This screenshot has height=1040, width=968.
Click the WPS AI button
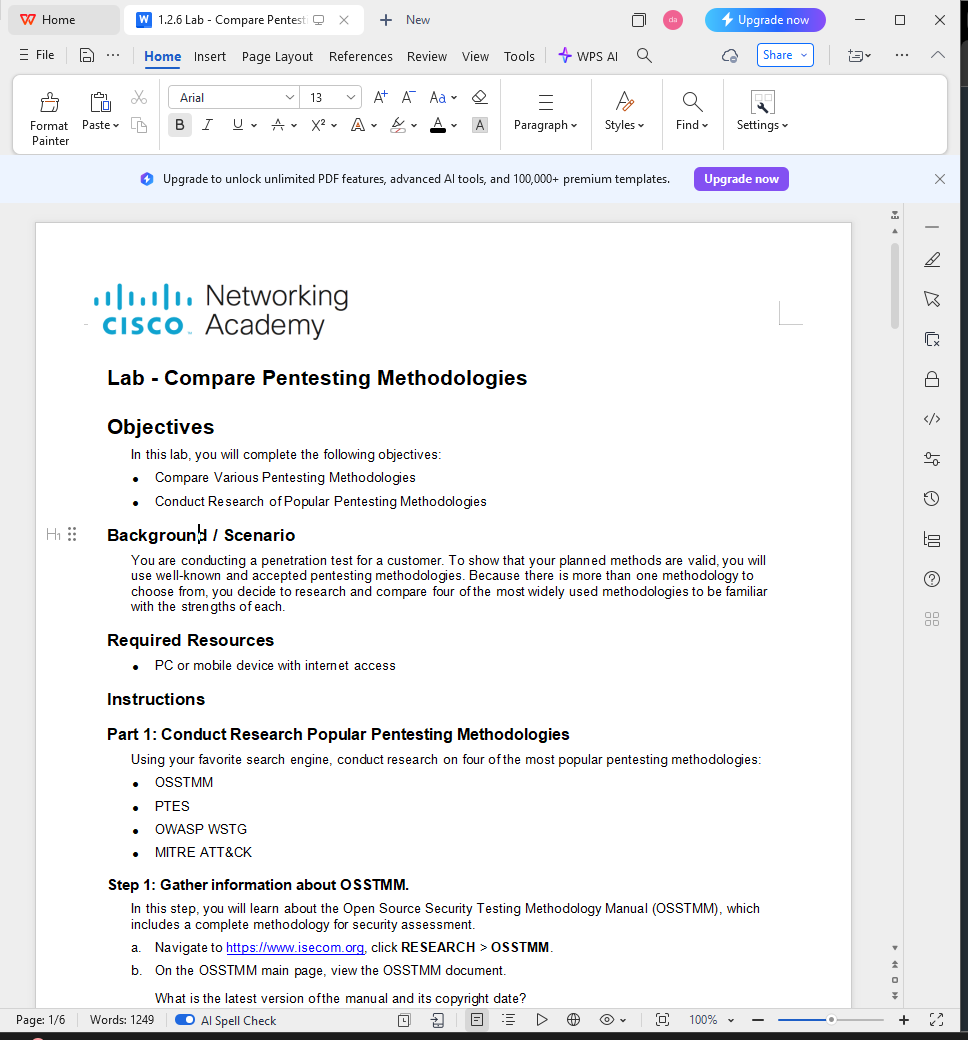coord(588,56)
